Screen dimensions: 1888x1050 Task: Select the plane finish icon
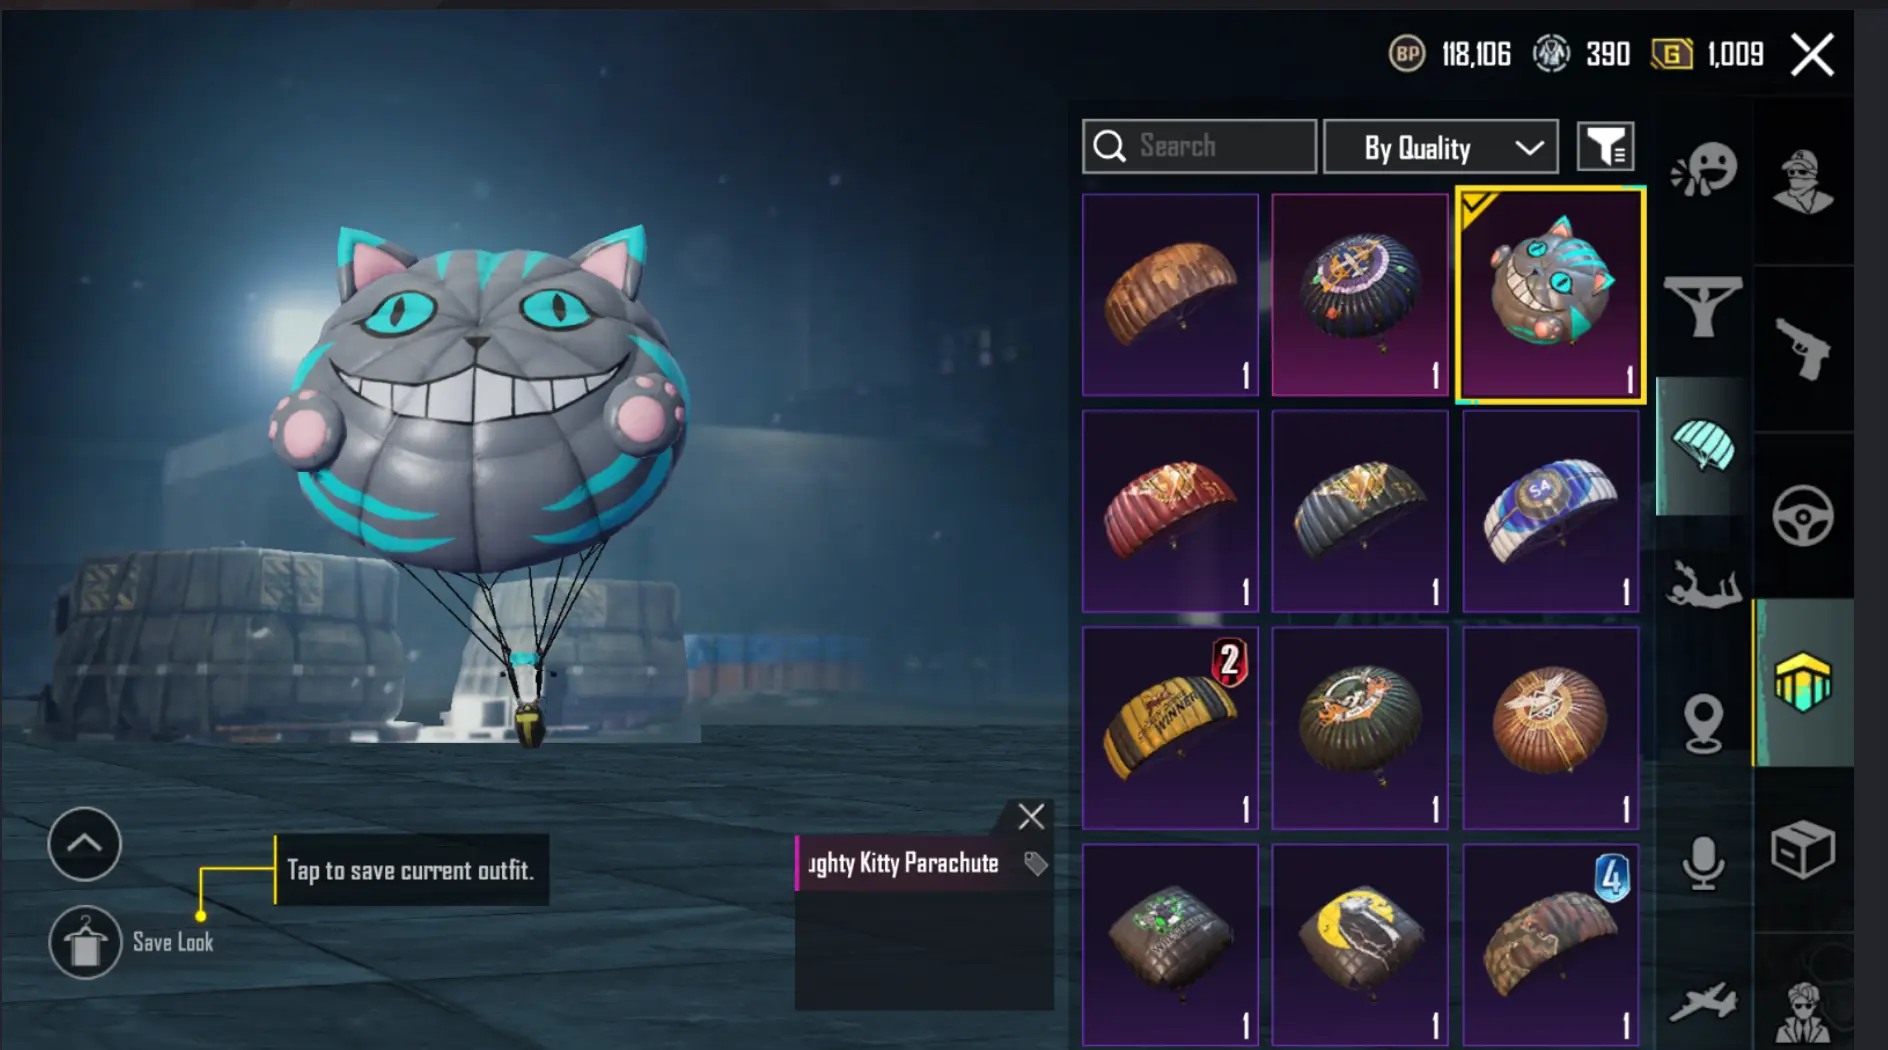click(x=1704, y=1002)
